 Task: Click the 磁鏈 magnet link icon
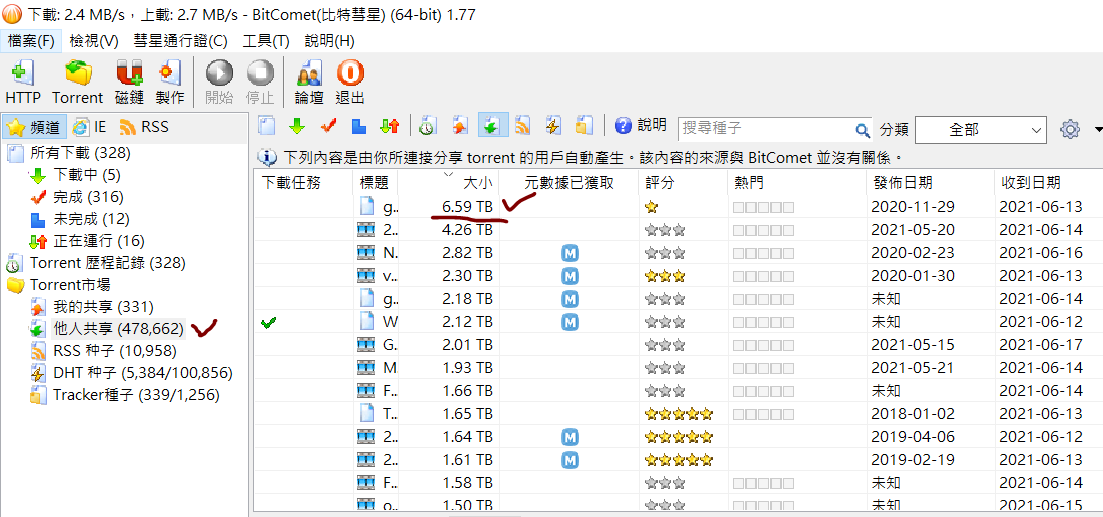click(129, 81)
